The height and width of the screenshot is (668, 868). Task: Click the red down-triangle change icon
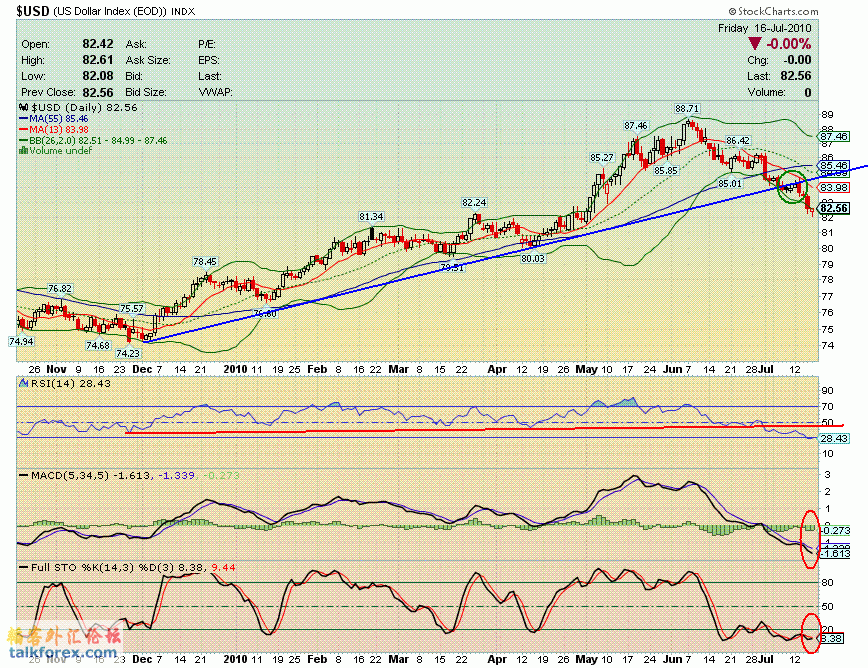tap(754, 44)
